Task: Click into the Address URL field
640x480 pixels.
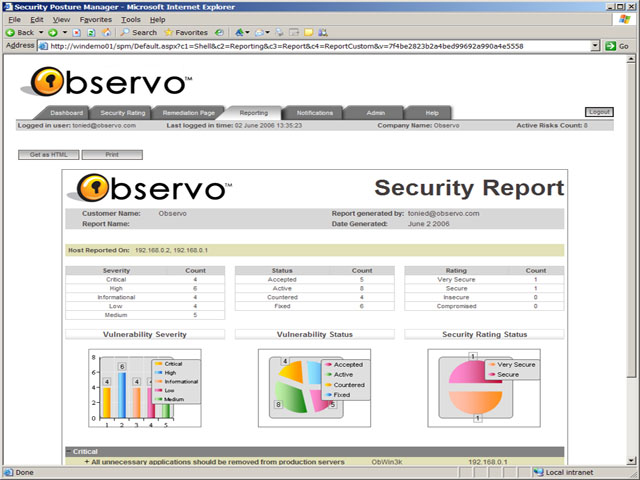Action: click(x=318, y=46)
